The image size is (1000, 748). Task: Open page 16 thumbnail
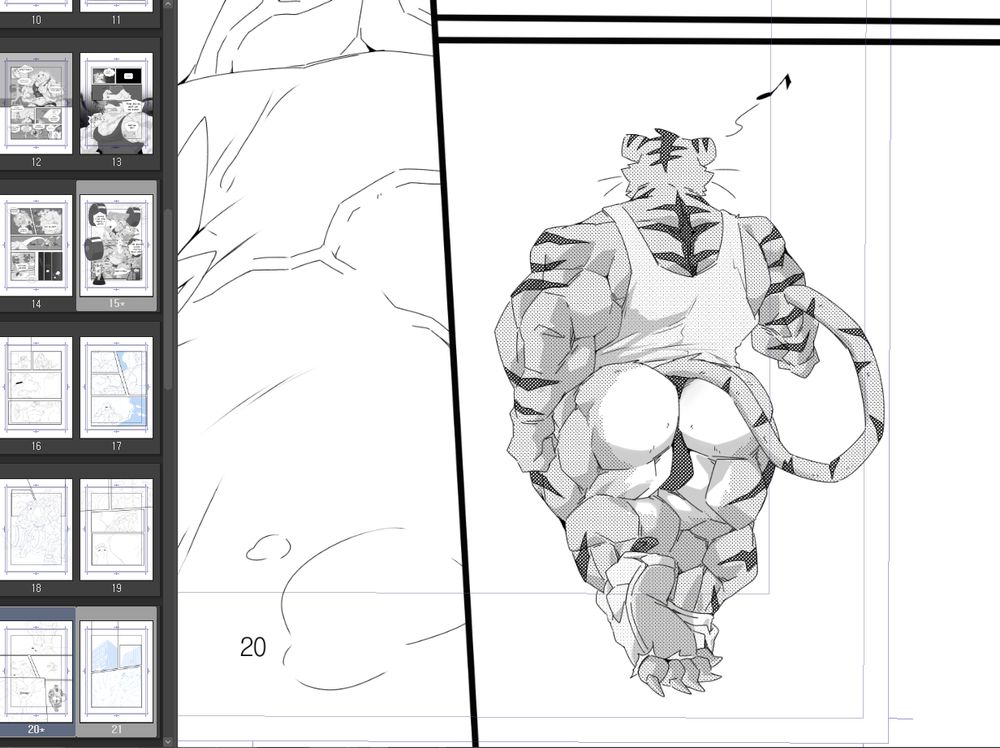36,388
